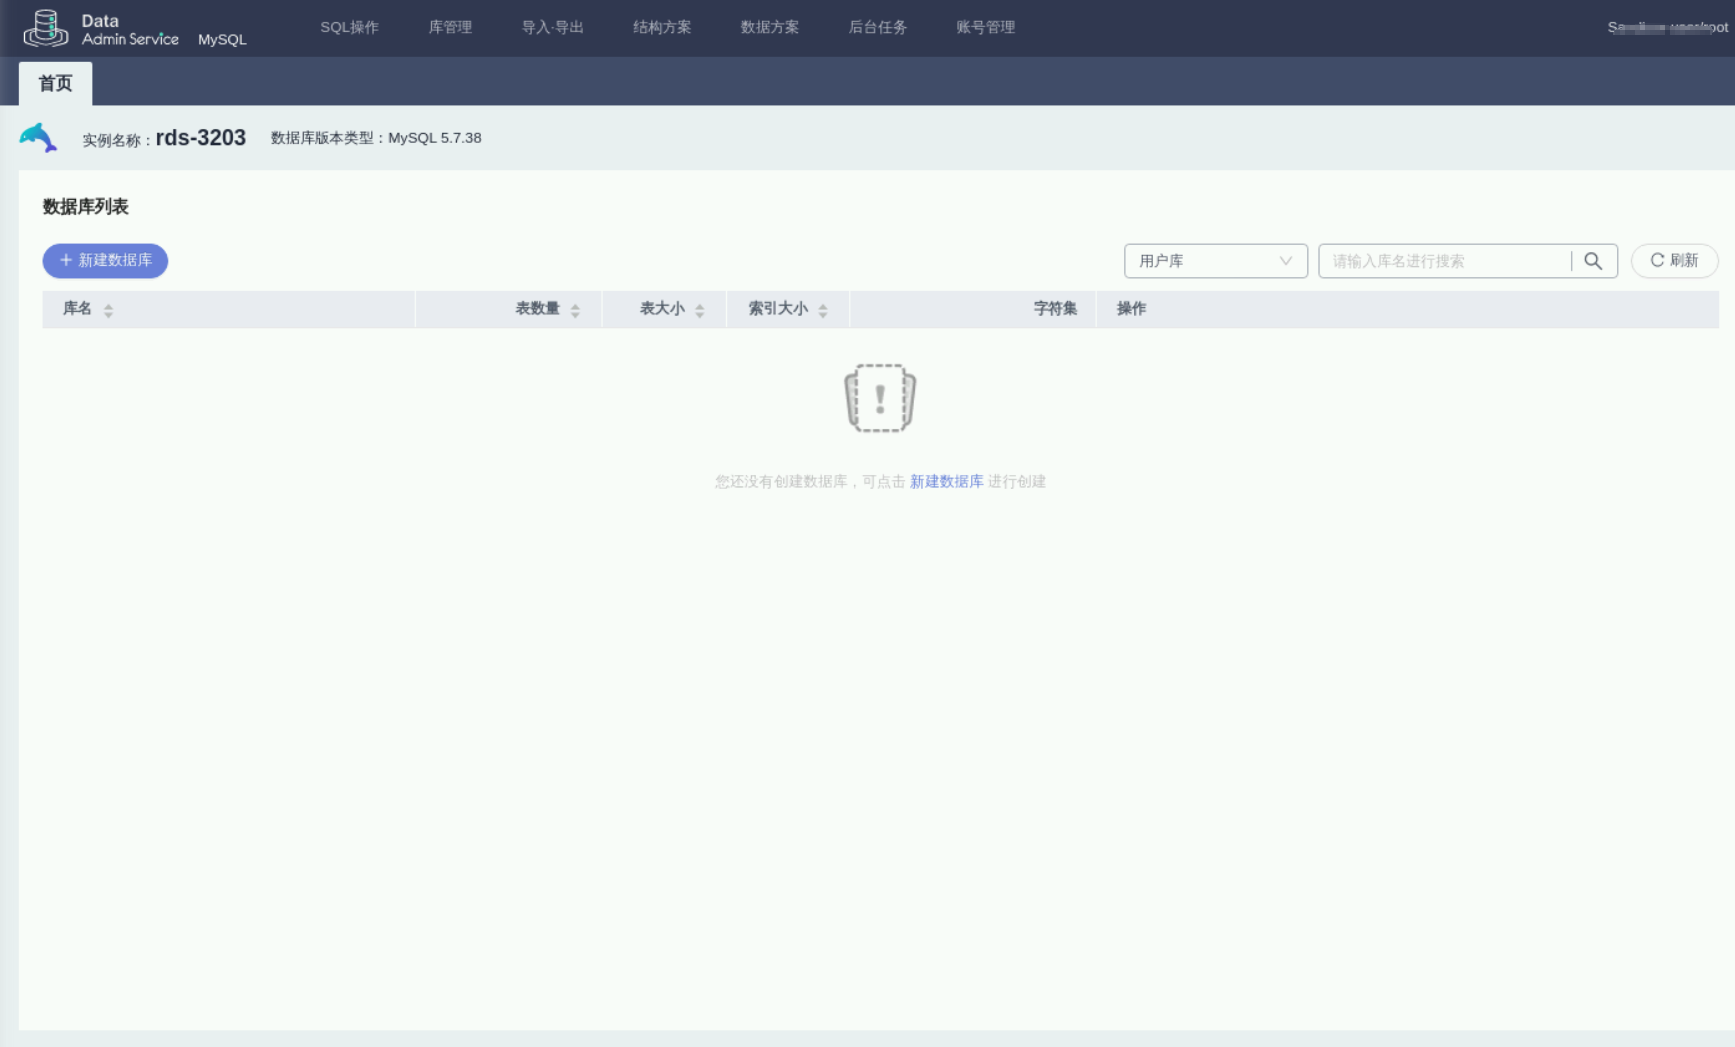This screenshot has height=1047, width=1735.
Task: Click instance name rds-3203
Action: tap(201, 138)
